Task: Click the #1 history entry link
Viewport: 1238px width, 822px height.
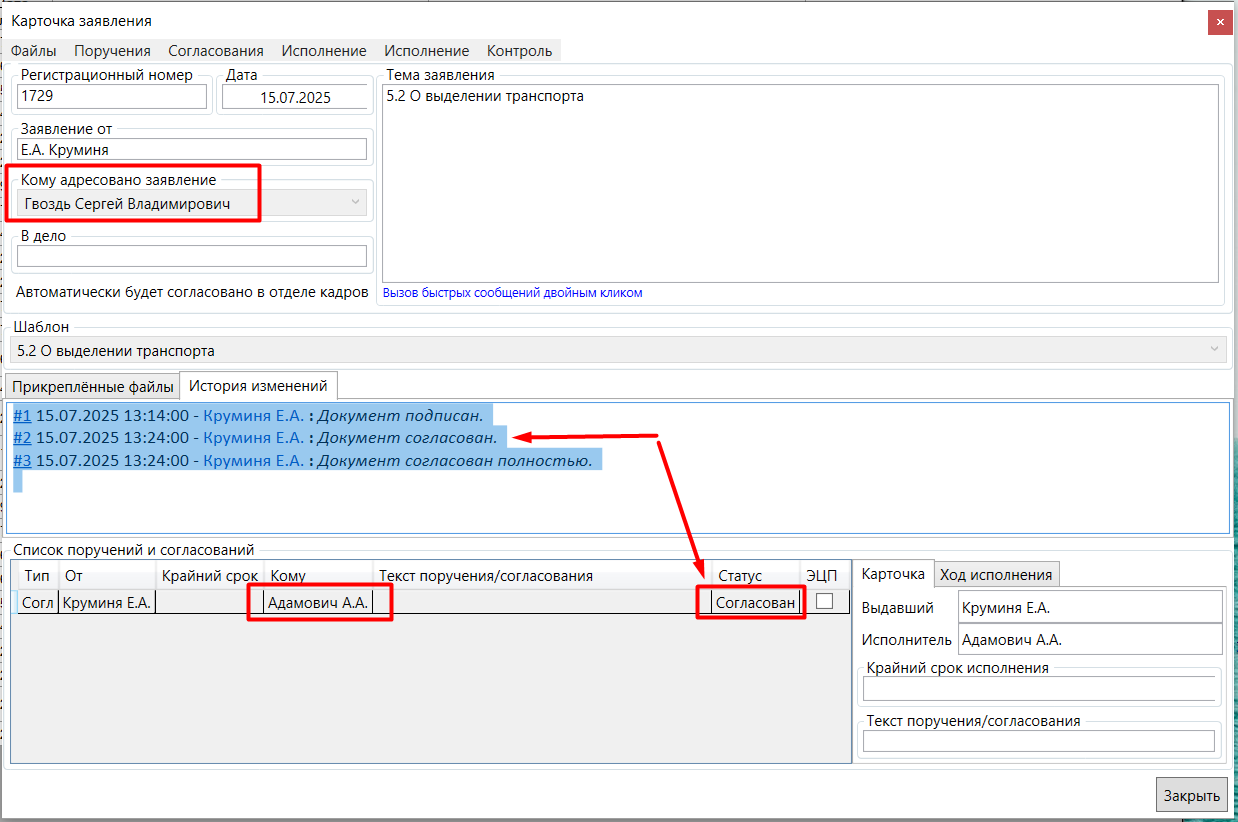Action: pos(22,416)
